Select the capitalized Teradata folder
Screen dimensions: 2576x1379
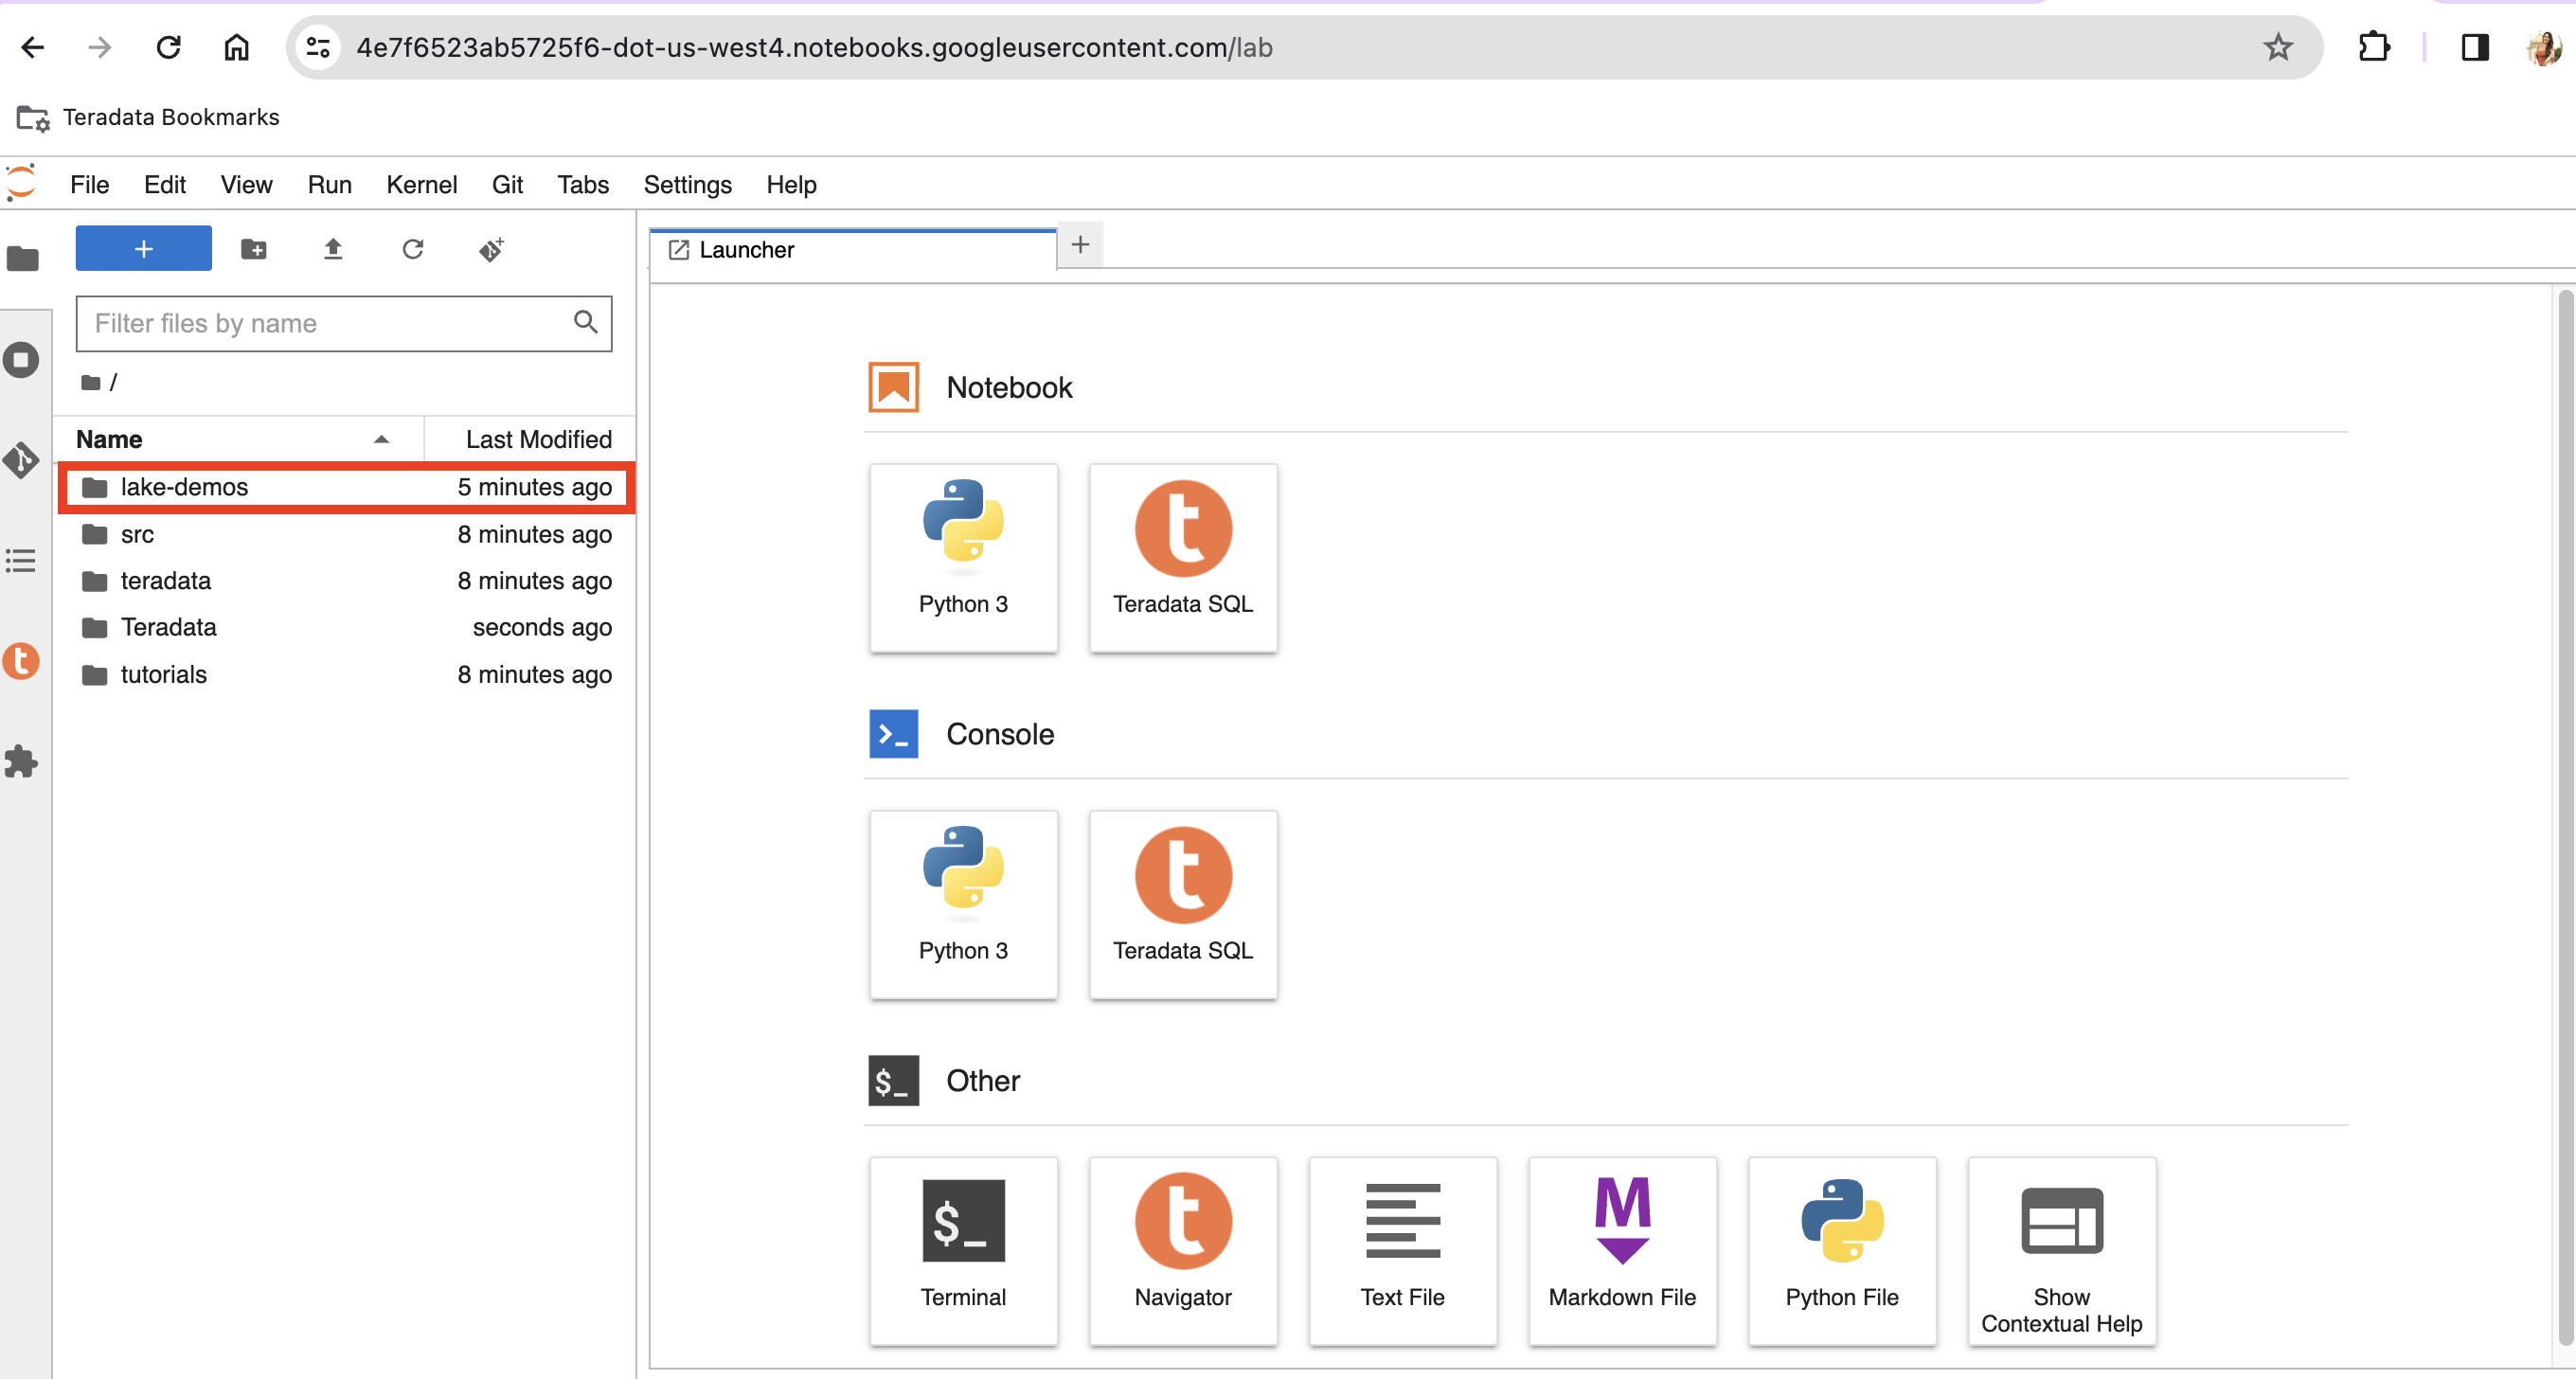click(346, 627)
